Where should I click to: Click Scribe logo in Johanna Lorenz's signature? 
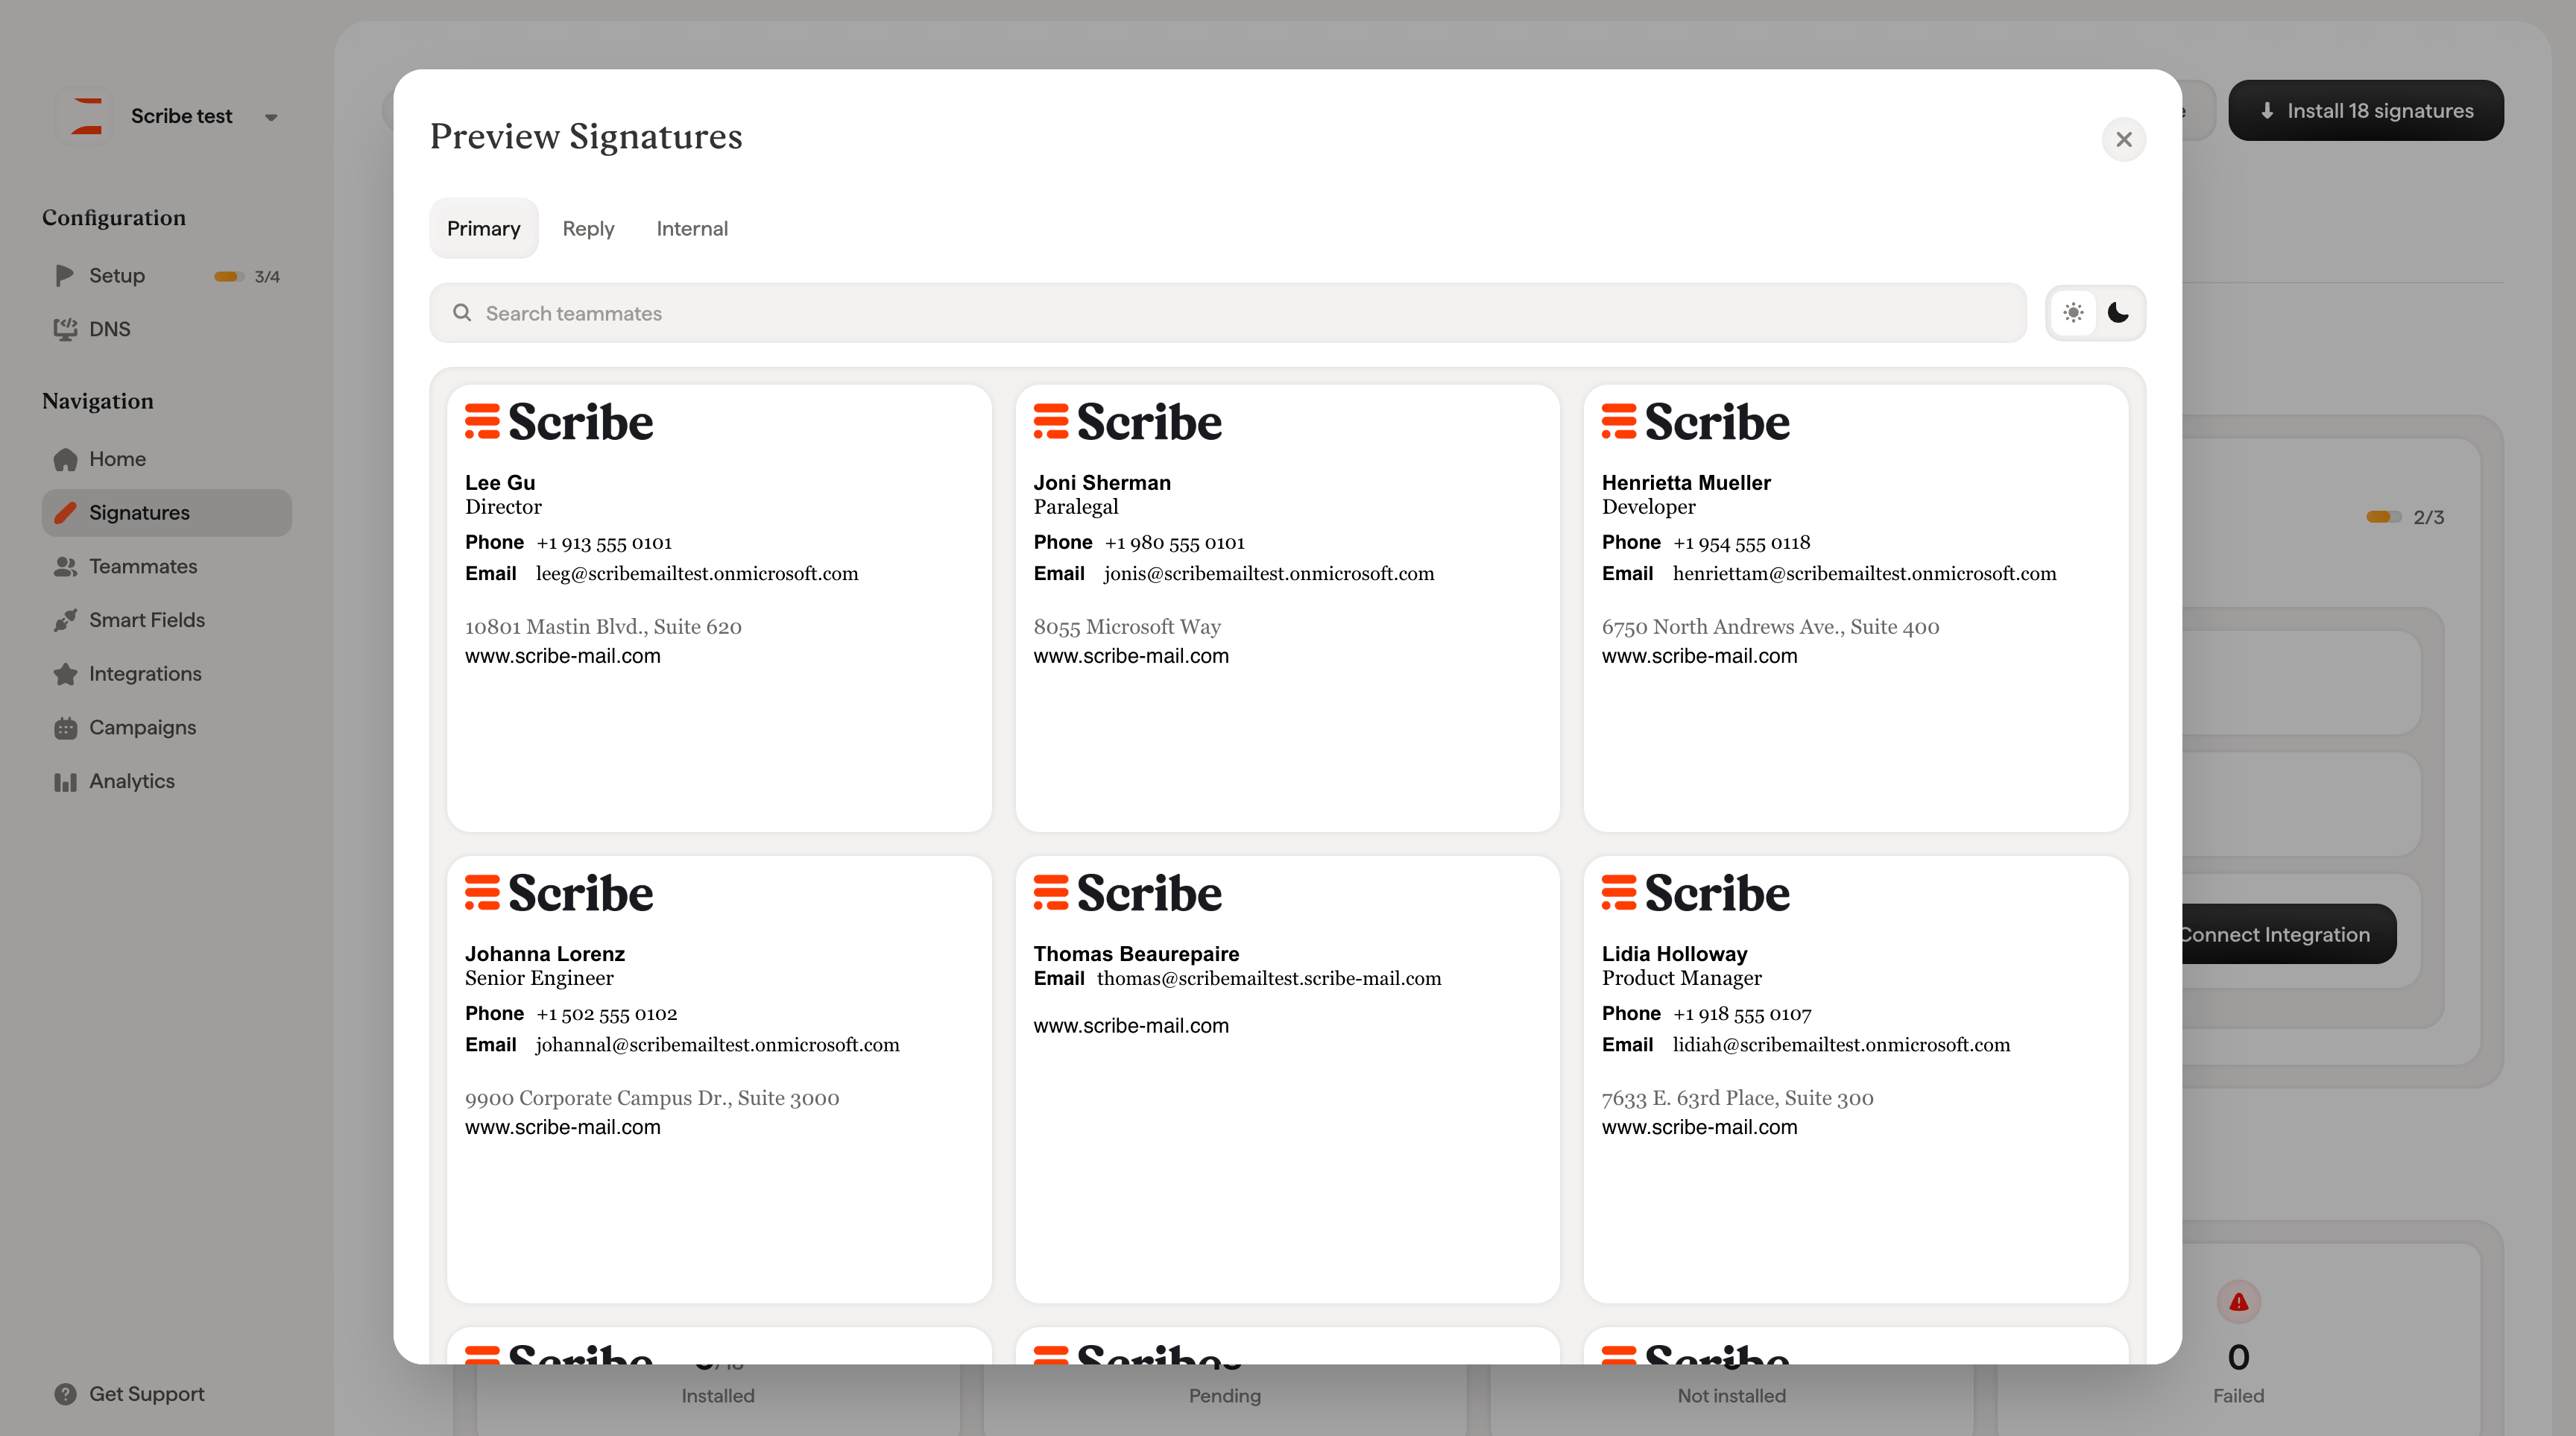(559, 892)
